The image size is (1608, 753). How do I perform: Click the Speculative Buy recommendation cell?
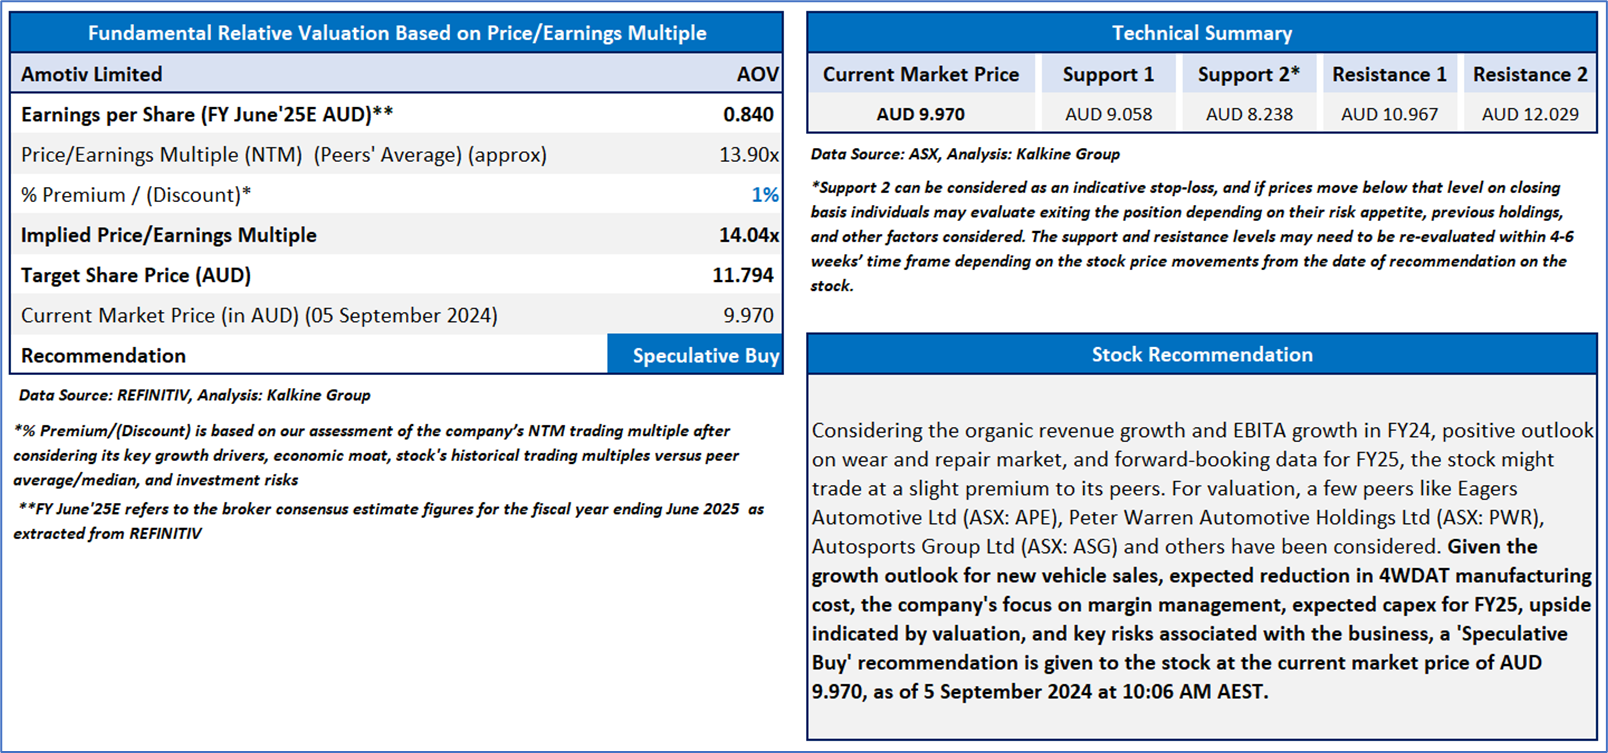tap(705, 356)
